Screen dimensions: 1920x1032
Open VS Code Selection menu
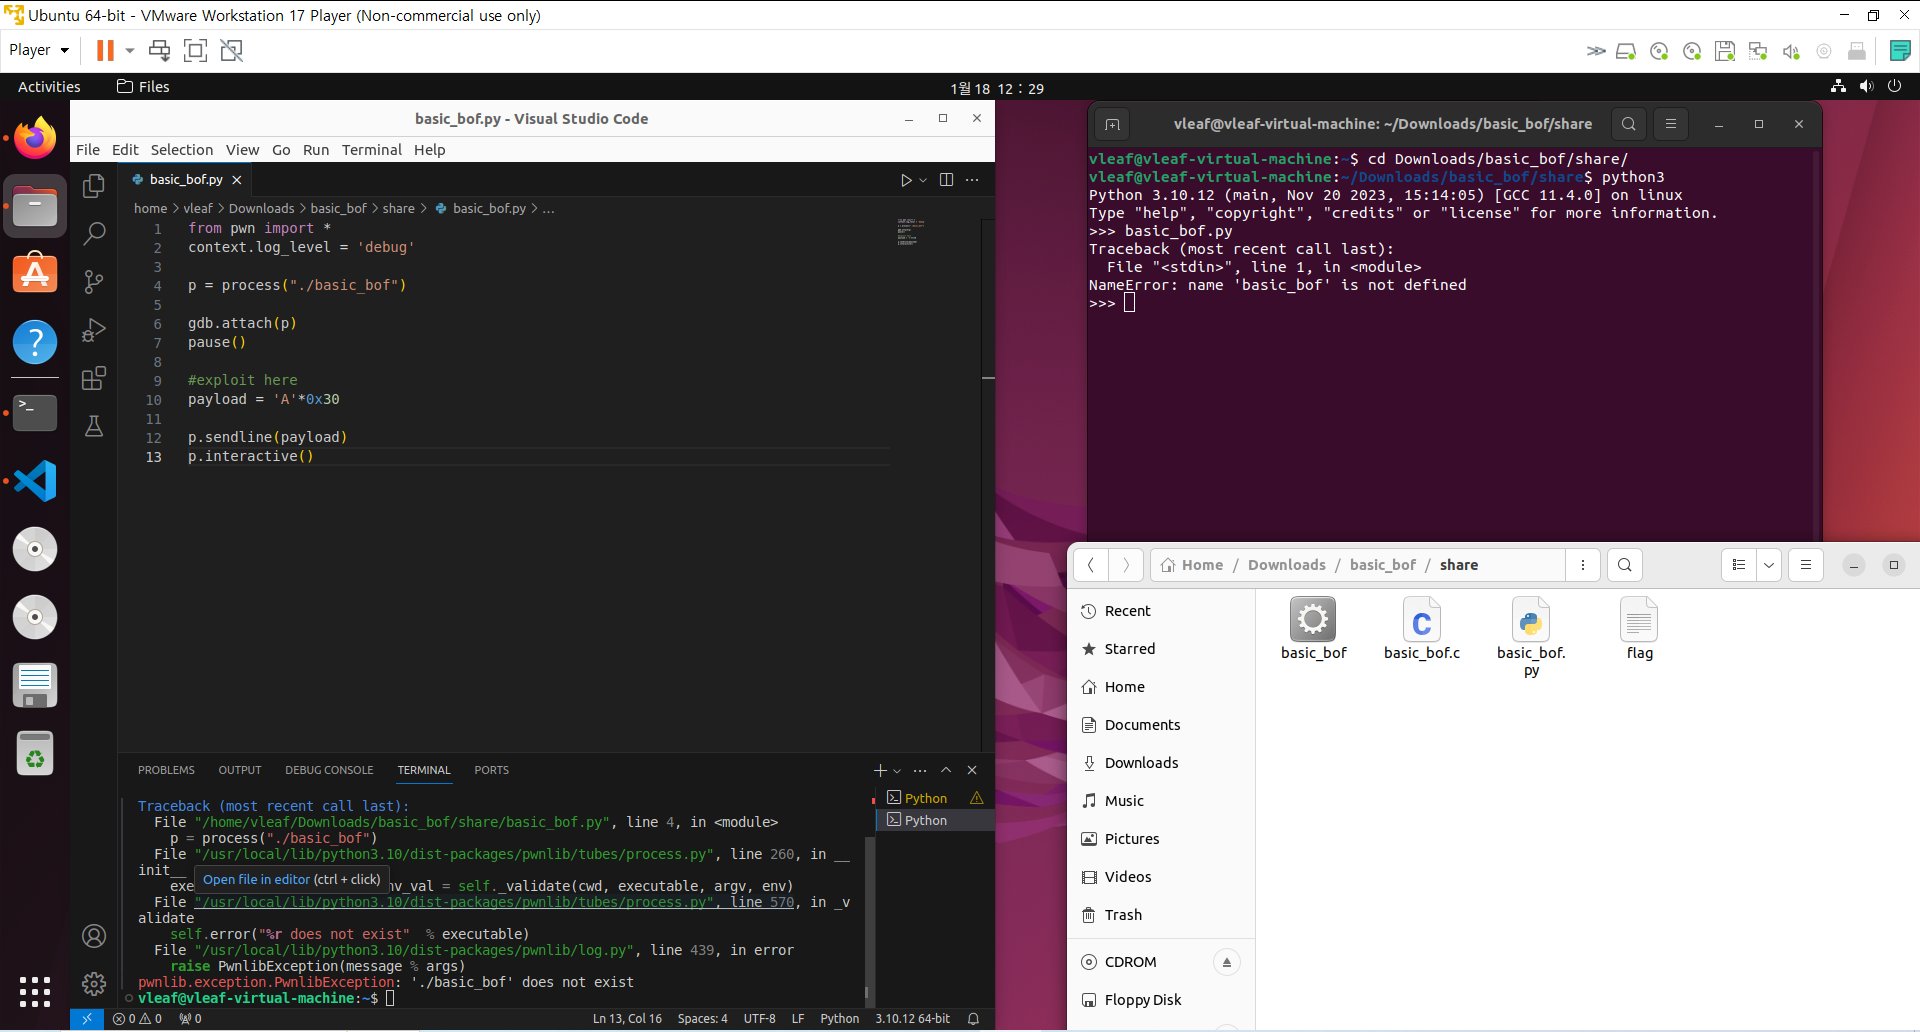pyautogui.click(x=182, y=150)
